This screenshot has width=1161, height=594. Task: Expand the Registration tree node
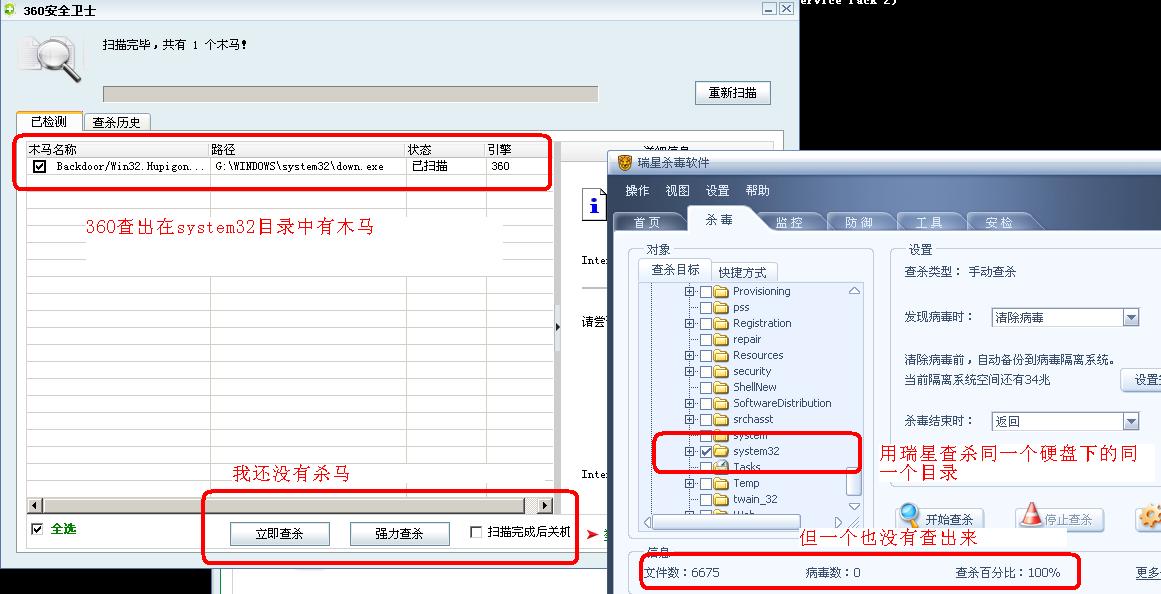689,324
